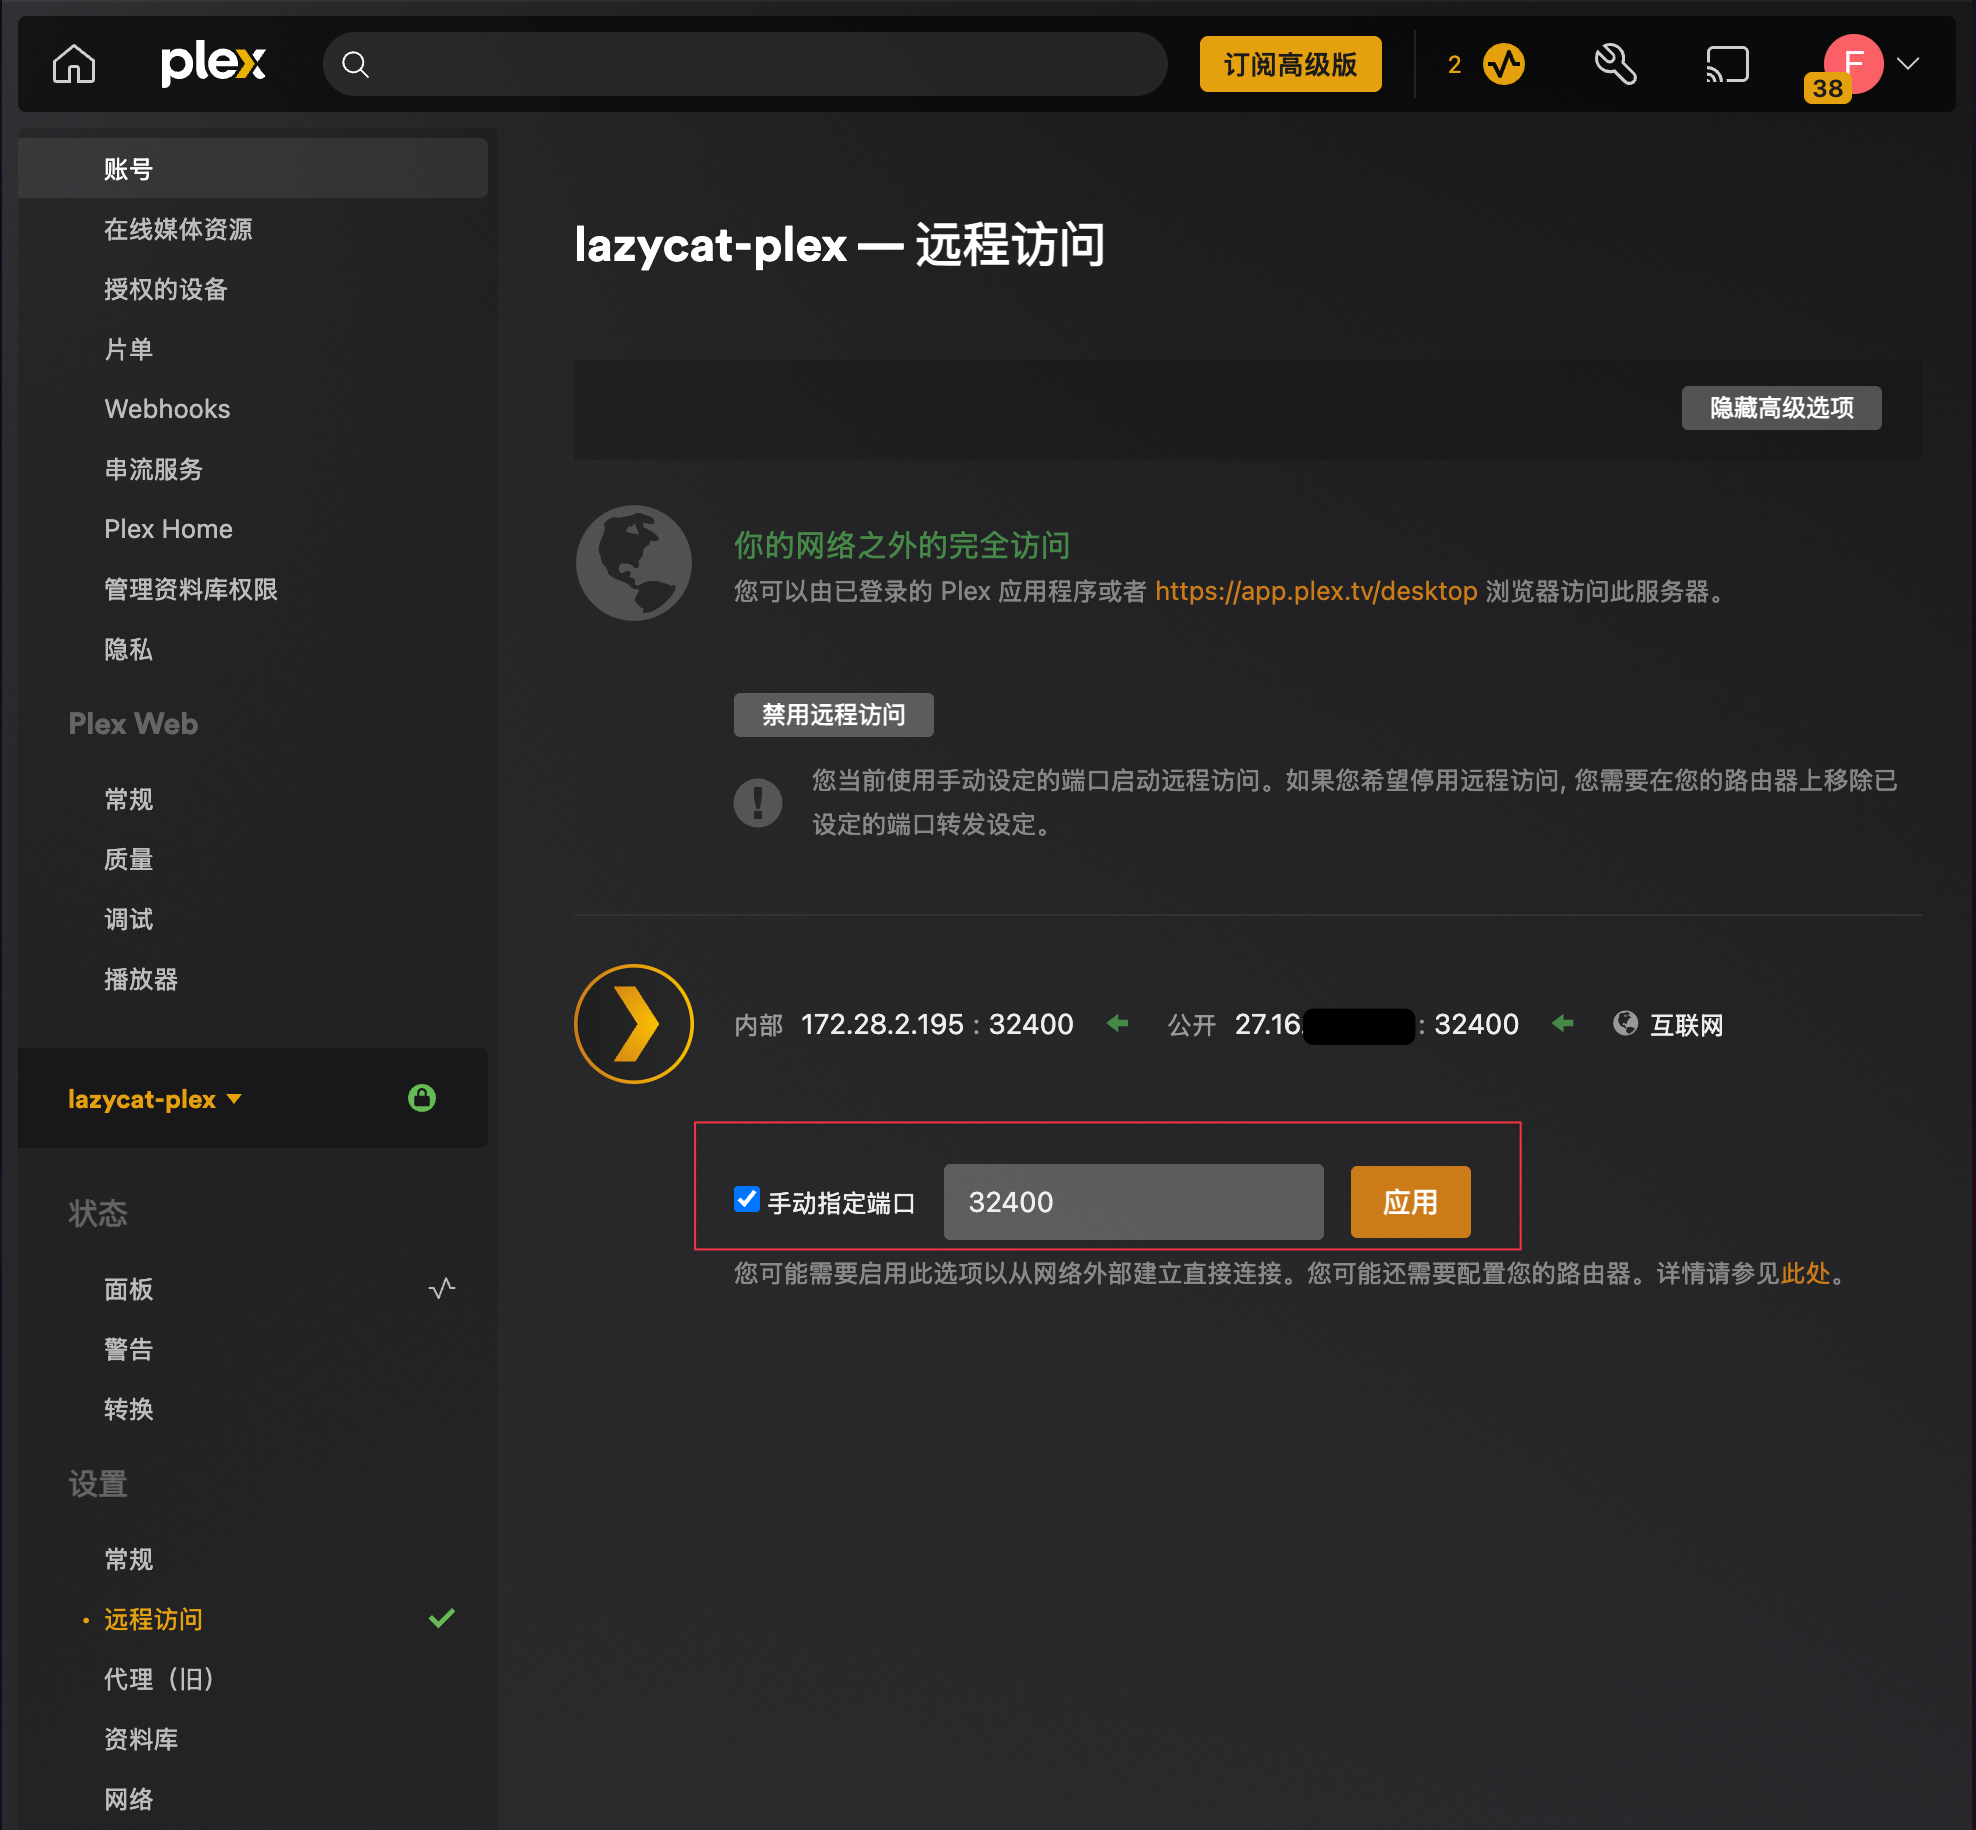Click the green lock icon for lazycat-plex

coord(422,1098)
